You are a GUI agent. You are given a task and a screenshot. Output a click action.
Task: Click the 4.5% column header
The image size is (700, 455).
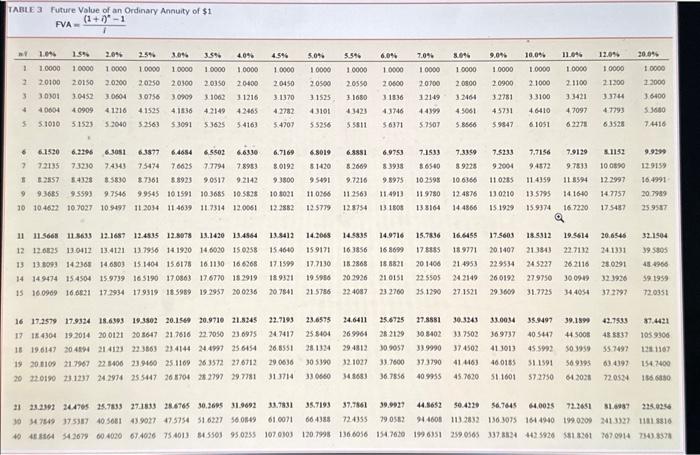coord(280,56)
